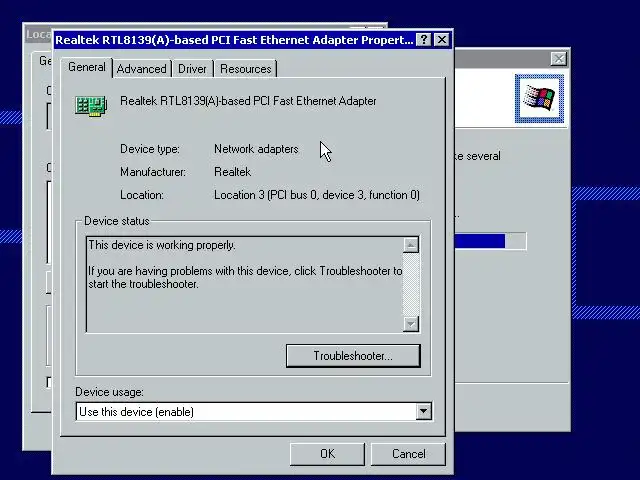Click the Realtek dialog title bar text
Screen dimensions: 640x480
coord(234,40)
